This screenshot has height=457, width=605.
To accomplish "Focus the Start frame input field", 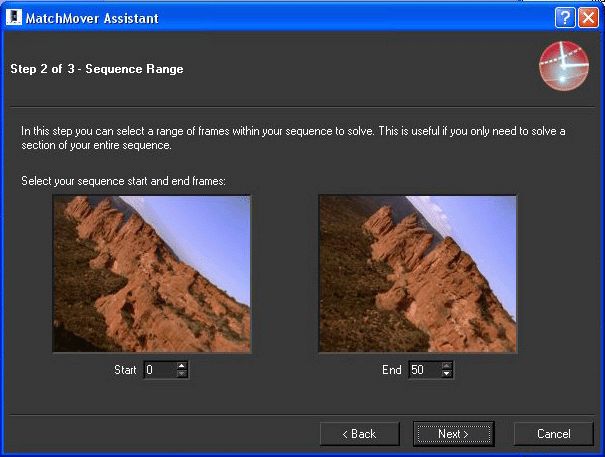I will [161, 370].
